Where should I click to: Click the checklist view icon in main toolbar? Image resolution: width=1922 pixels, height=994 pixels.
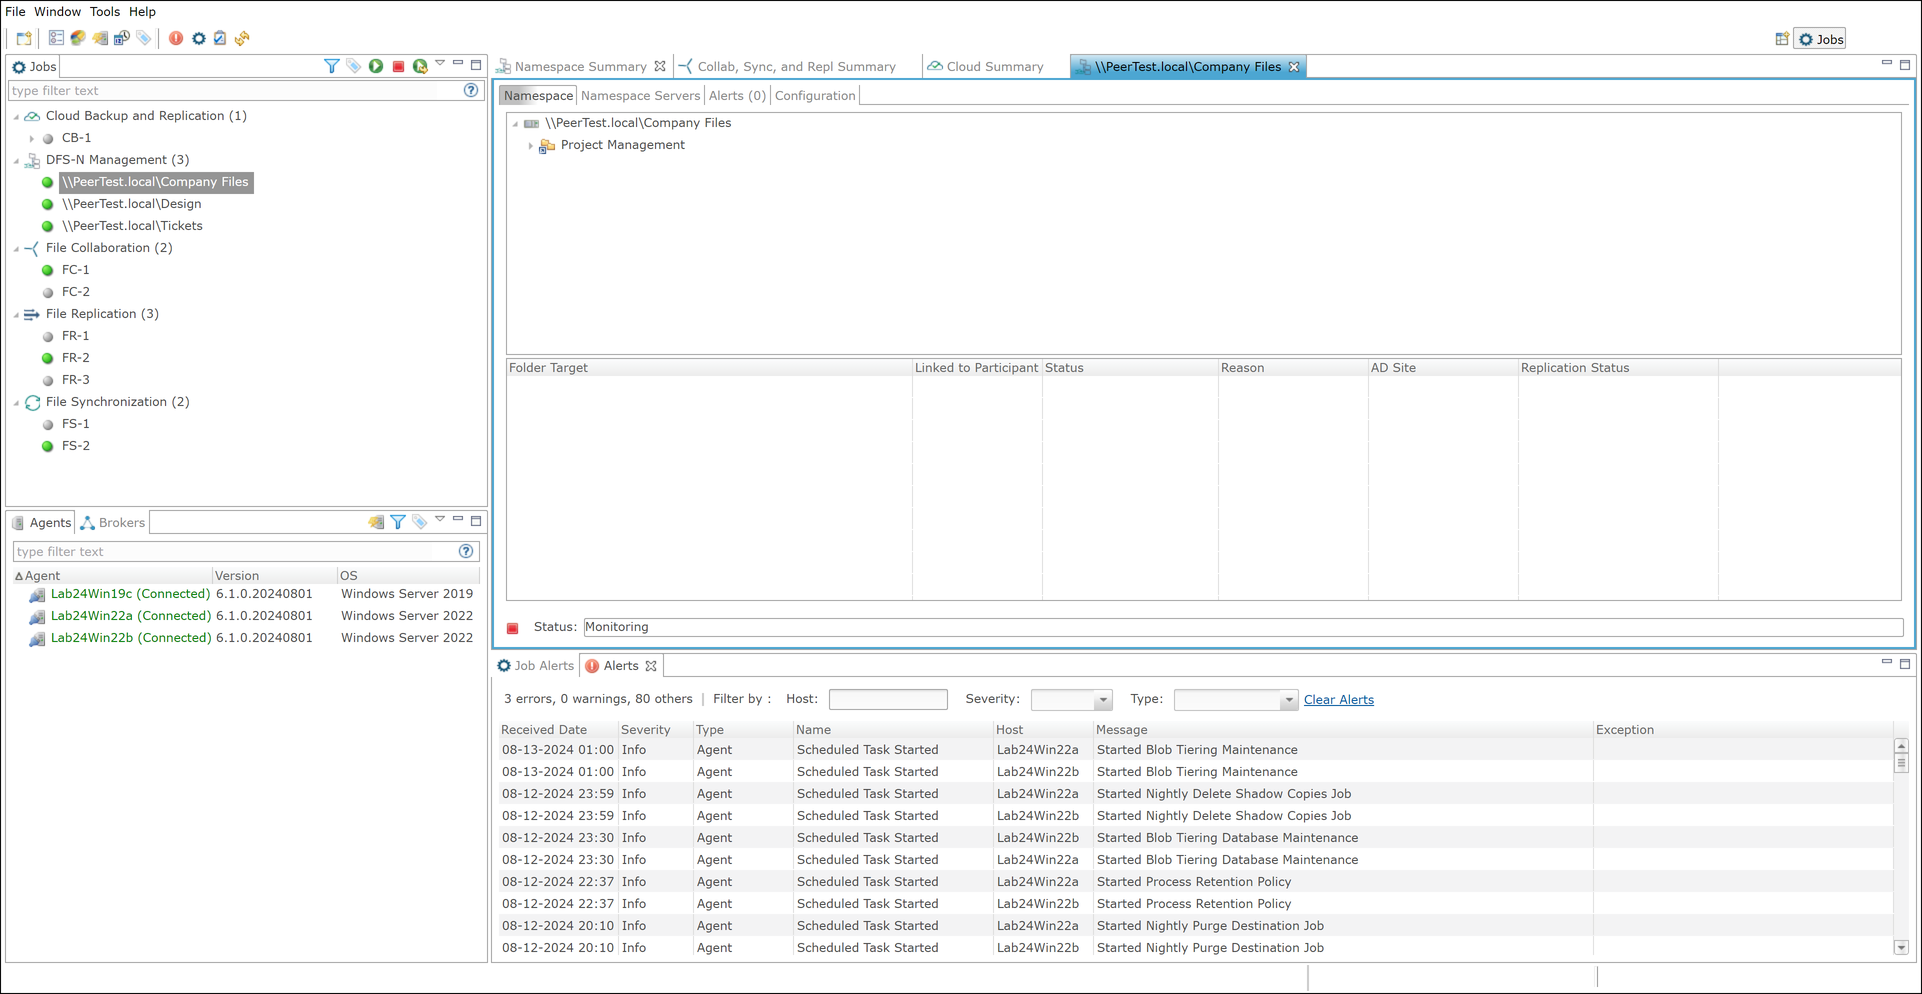[56, 39]
